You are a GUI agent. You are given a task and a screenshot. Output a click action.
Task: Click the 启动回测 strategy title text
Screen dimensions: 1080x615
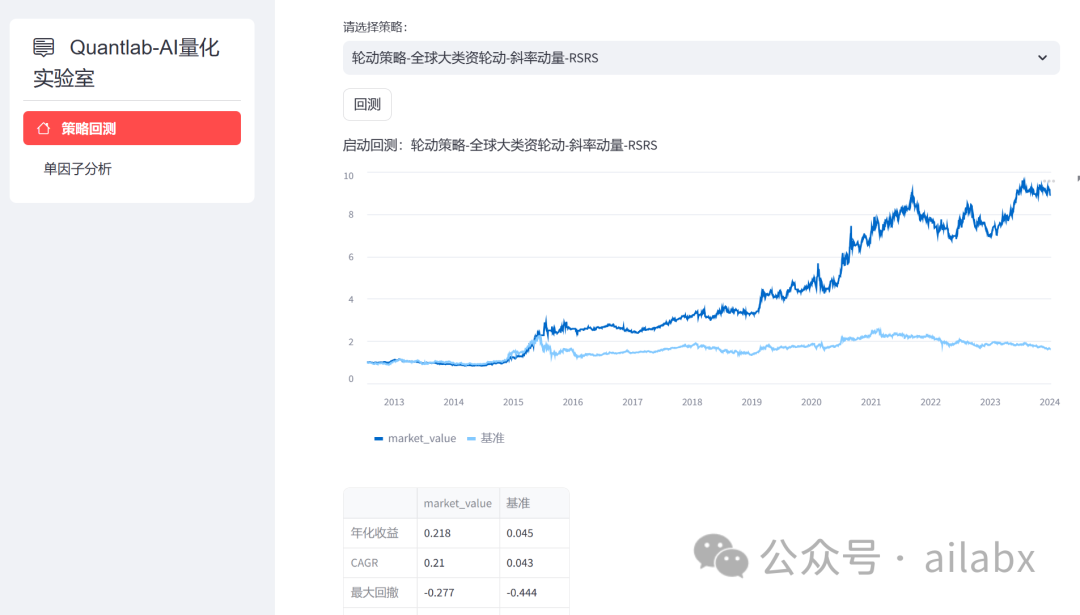tap(500, 145)
